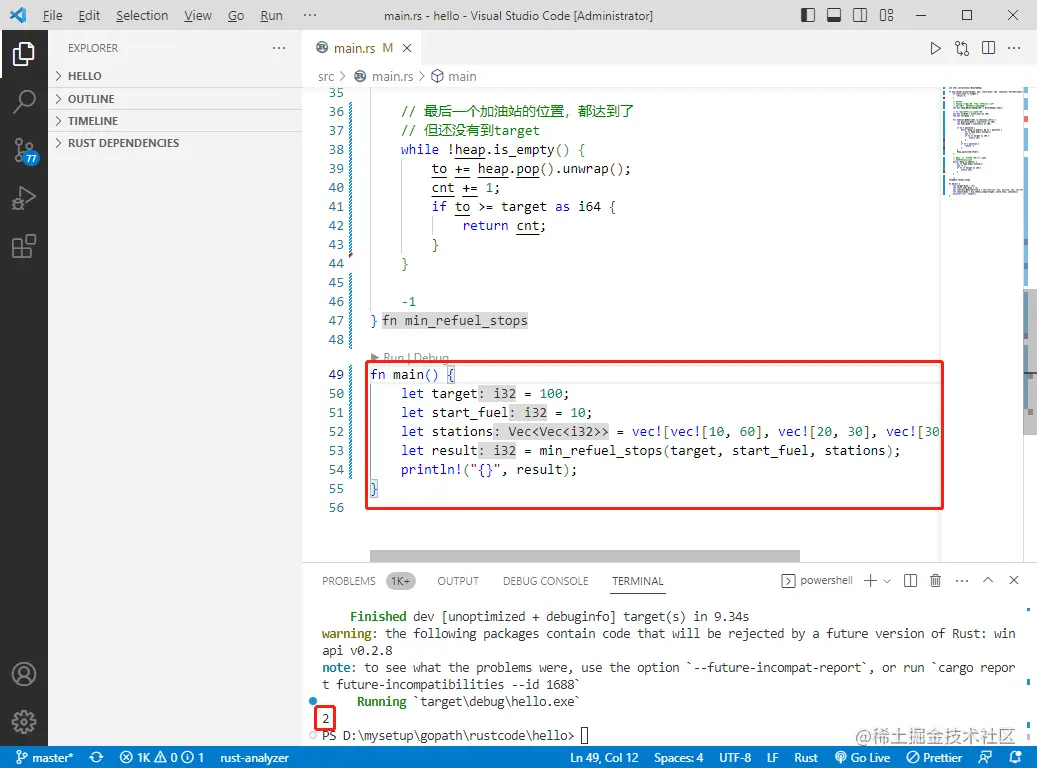Click the master* branch in status bar
The image size is (1037, 768).
44,757
